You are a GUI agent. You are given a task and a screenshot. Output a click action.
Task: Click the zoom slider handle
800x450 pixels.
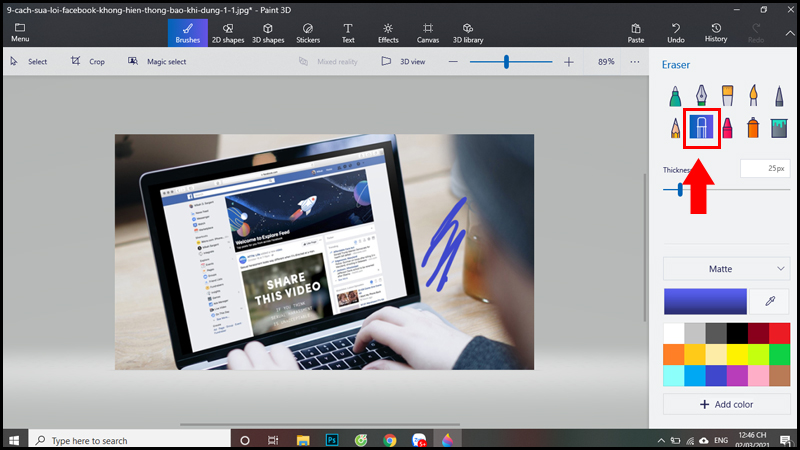[x=506, y=62]
